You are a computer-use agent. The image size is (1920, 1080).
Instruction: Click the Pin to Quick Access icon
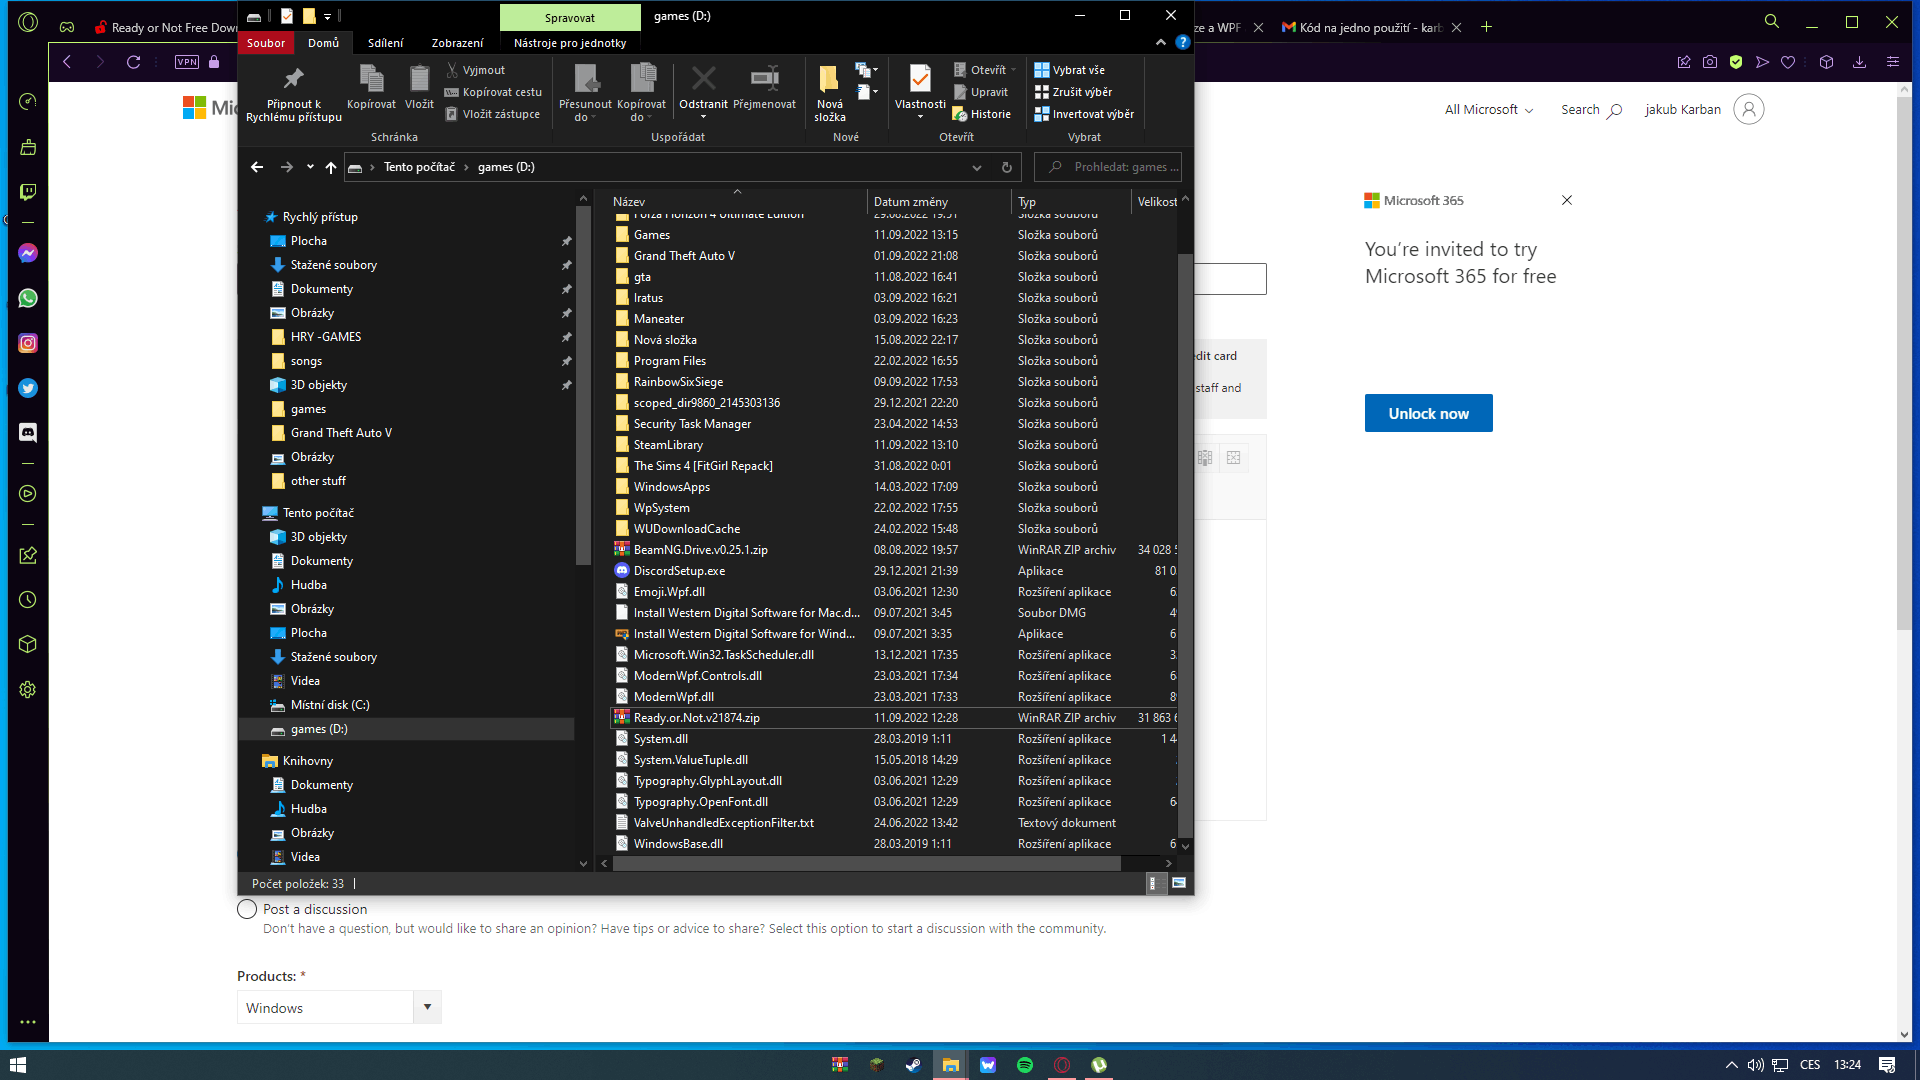click(x=293, y=79)
